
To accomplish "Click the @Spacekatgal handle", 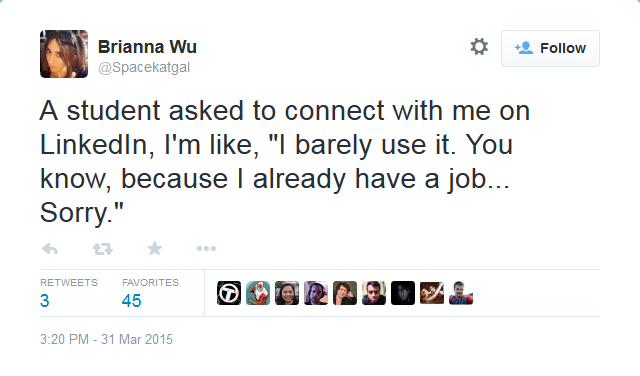I will (x=144, y=67).
